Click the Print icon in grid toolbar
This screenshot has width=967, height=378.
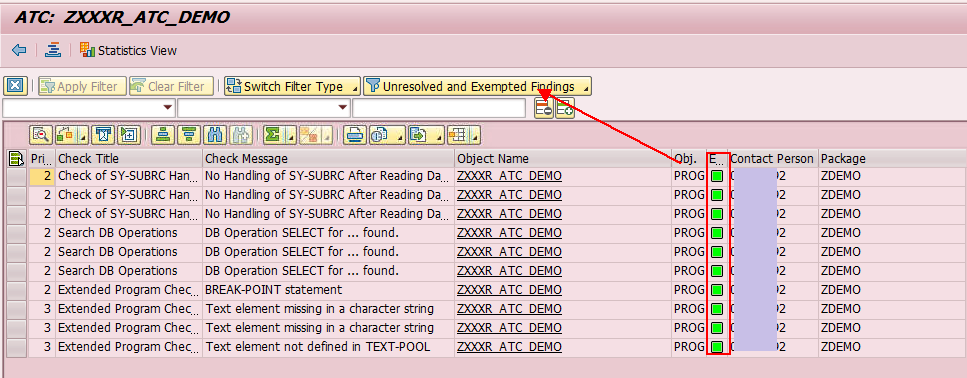[x=355, y=134]
